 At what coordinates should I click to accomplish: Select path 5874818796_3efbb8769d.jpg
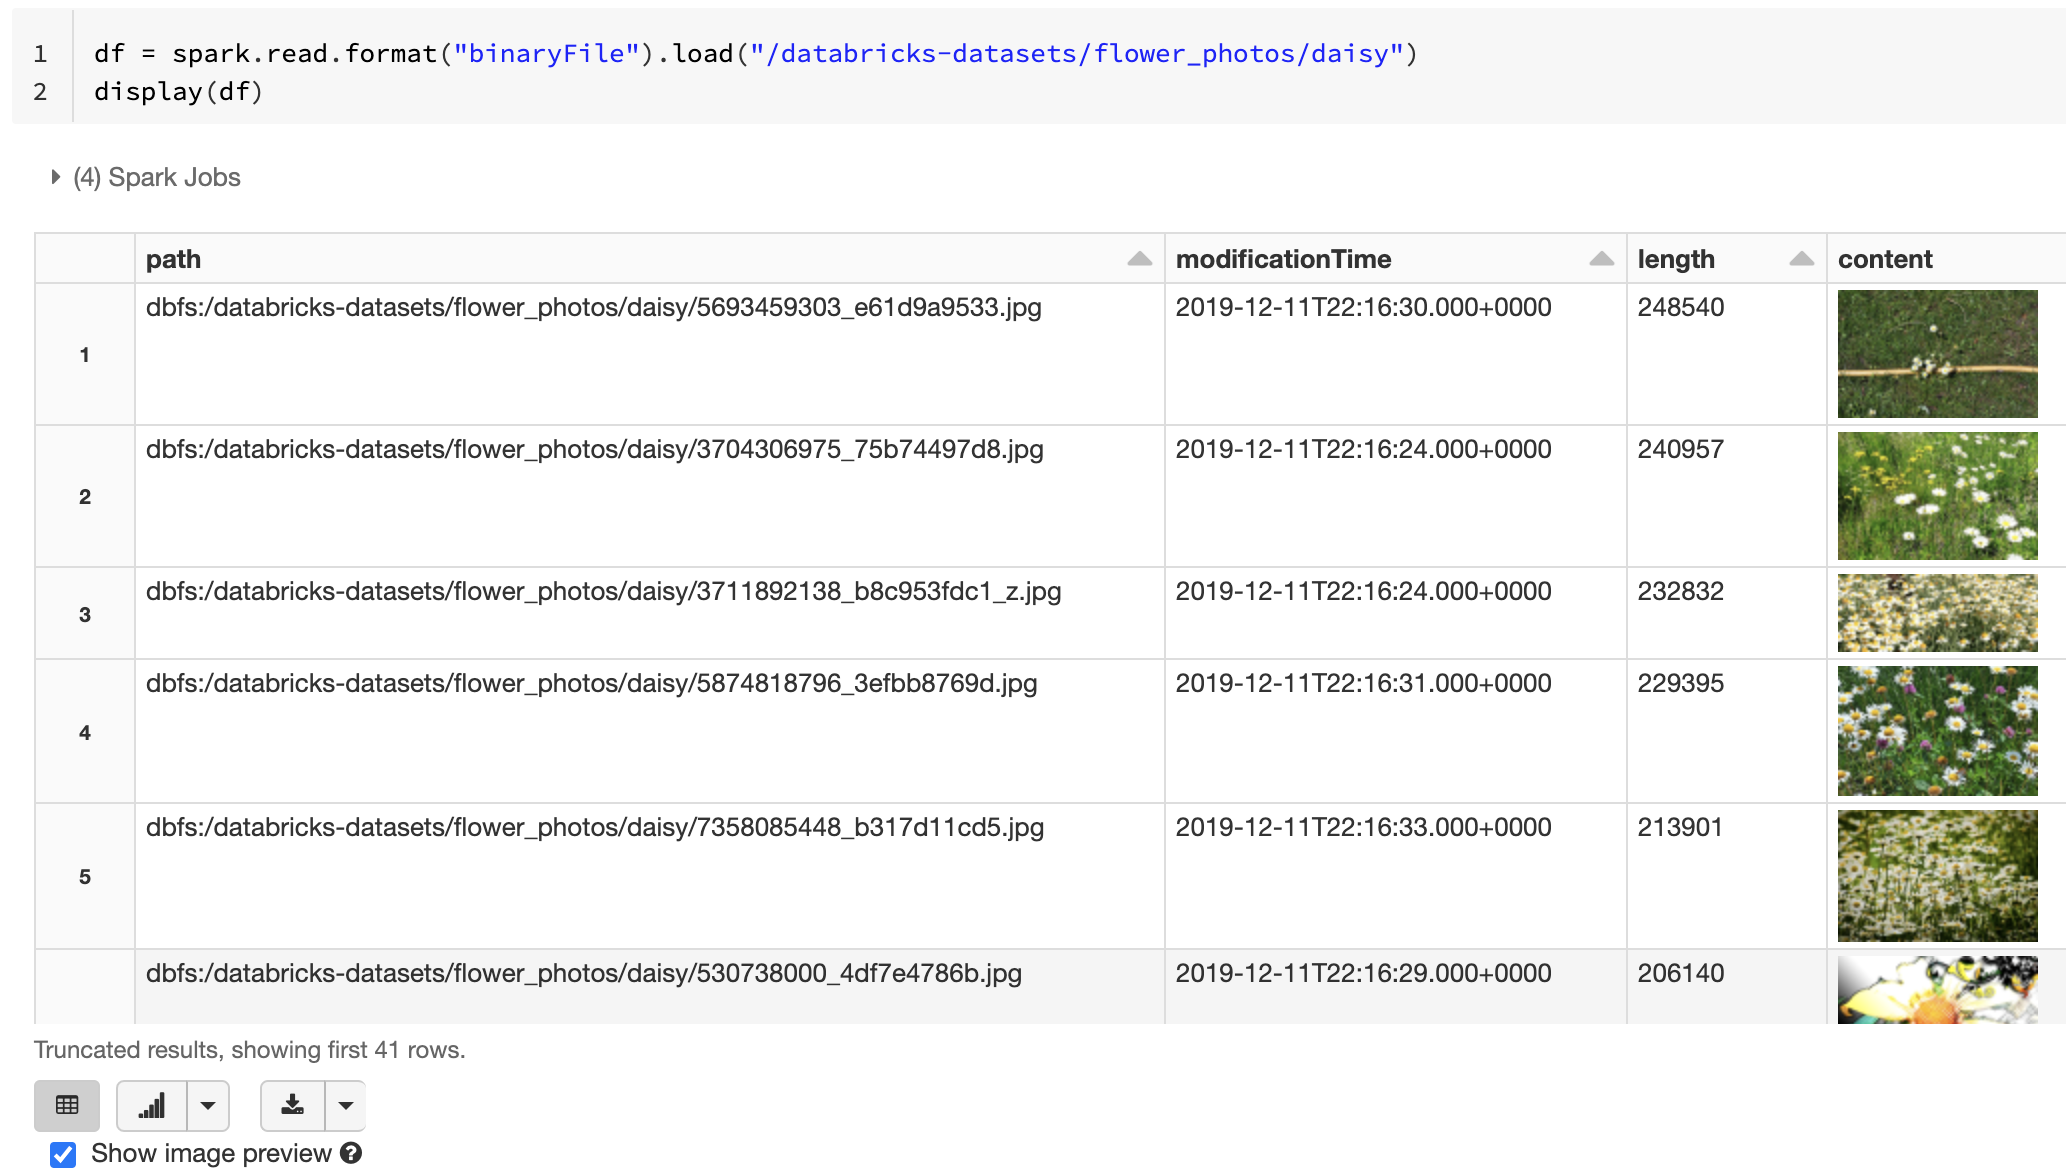[x=592, y=683]
